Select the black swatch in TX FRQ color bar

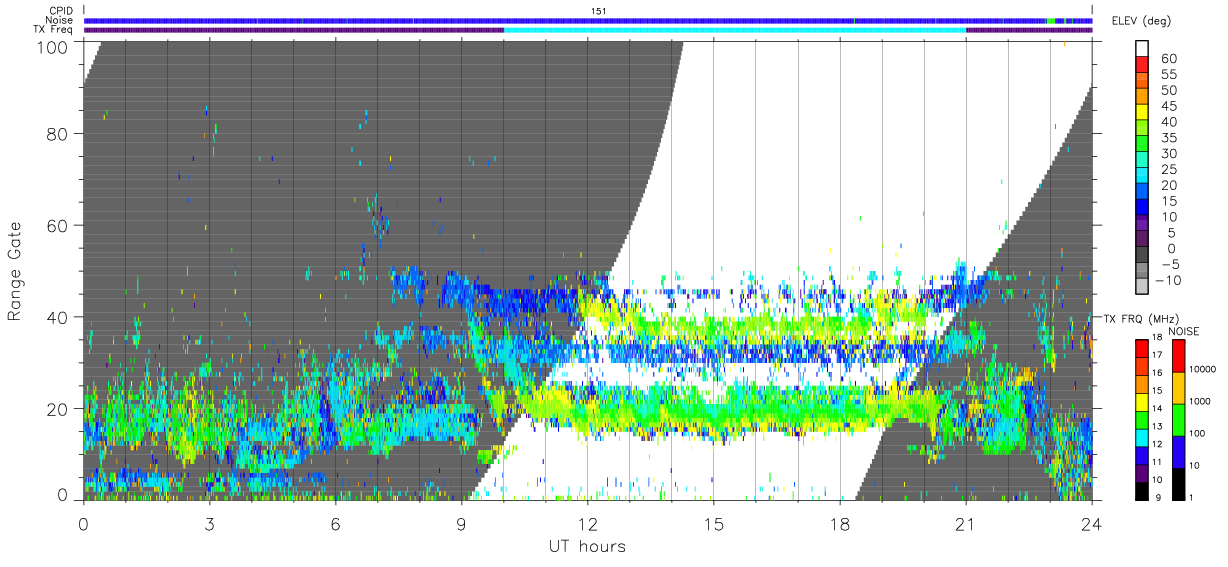[x=1141, y=492]
